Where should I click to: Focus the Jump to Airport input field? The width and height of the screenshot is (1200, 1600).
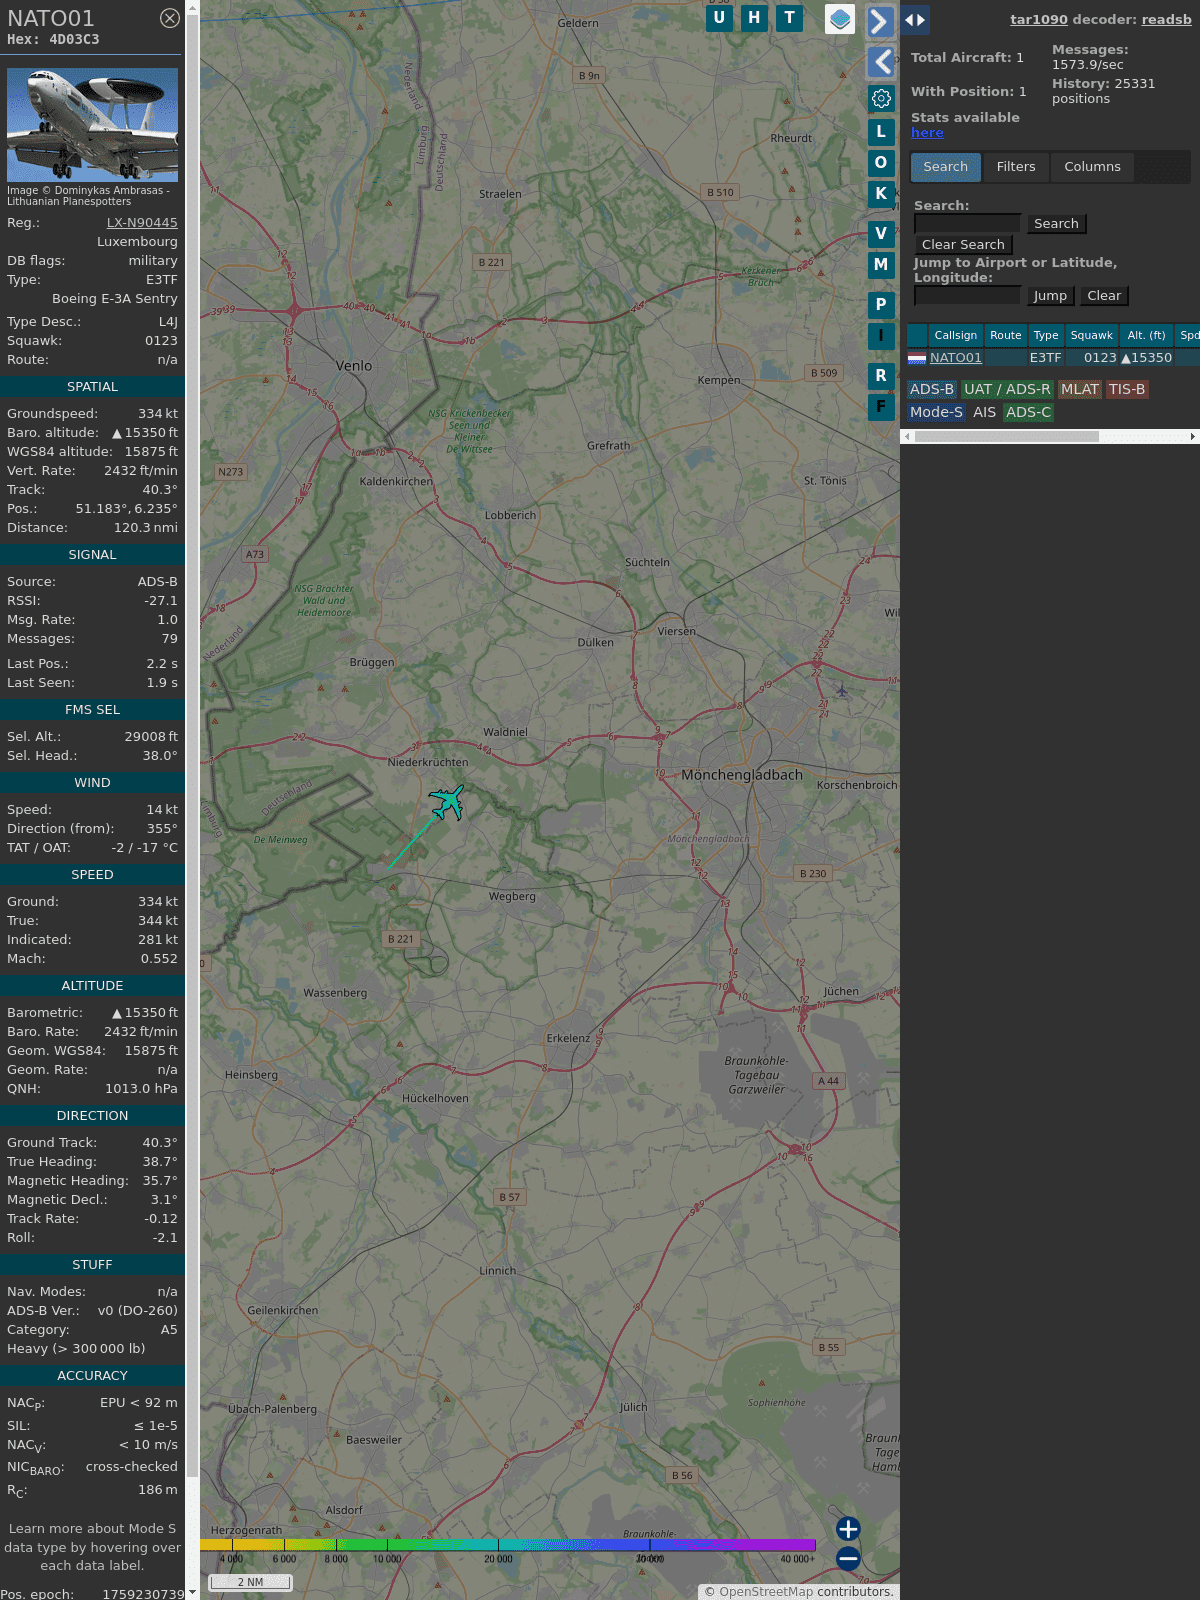[x=967, y=296]
